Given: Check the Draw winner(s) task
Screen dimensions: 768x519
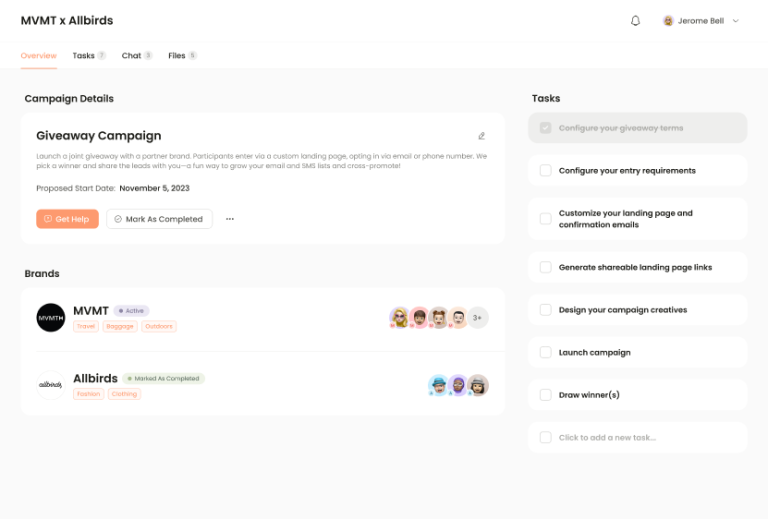Looking at the screenshot, I should (x=546, y=395).
